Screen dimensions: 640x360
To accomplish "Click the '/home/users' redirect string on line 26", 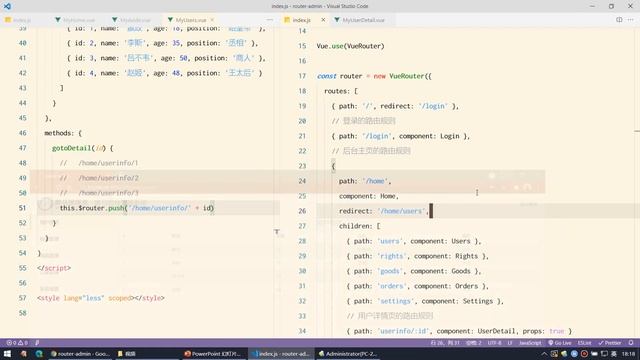I will (x=401, y=211).
